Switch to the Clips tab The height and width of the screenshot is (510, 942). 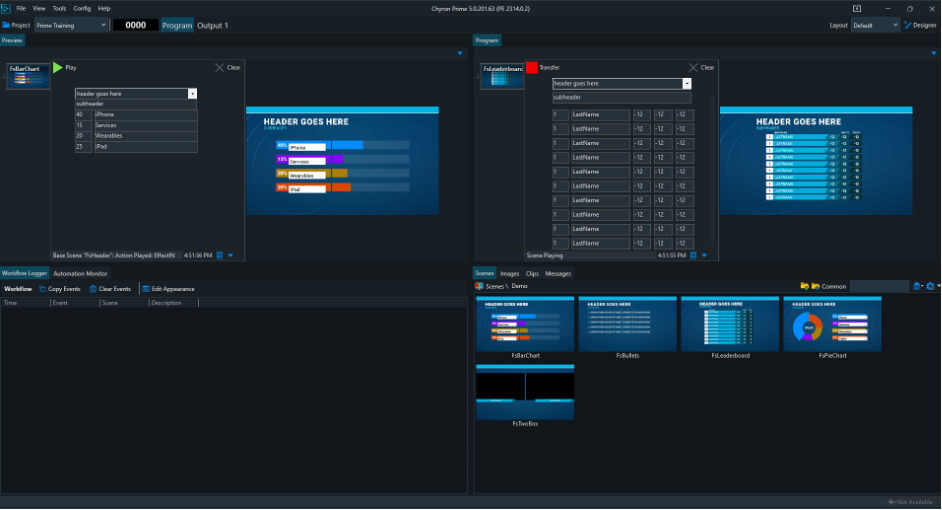[532, 273]
